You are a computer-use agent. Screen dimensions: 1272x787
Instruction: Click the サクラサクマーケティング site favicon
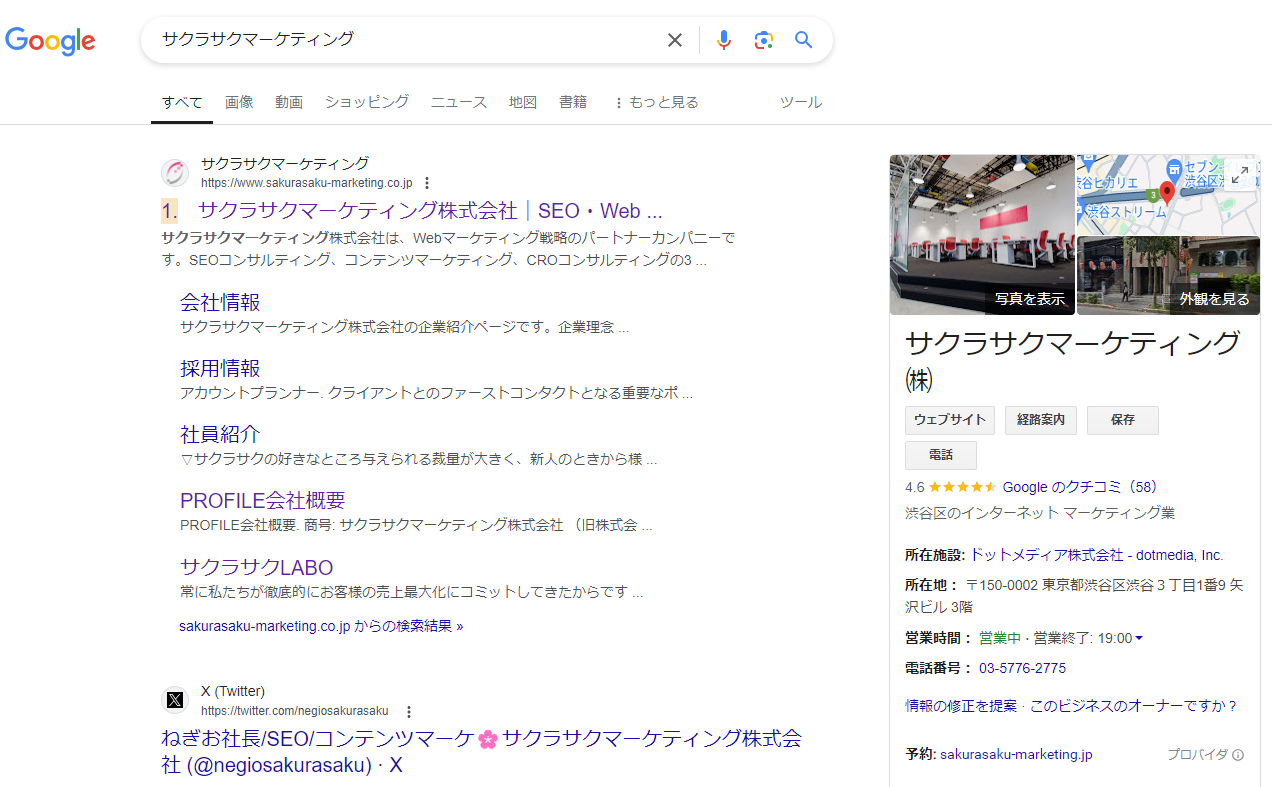(x=175, y=173)
